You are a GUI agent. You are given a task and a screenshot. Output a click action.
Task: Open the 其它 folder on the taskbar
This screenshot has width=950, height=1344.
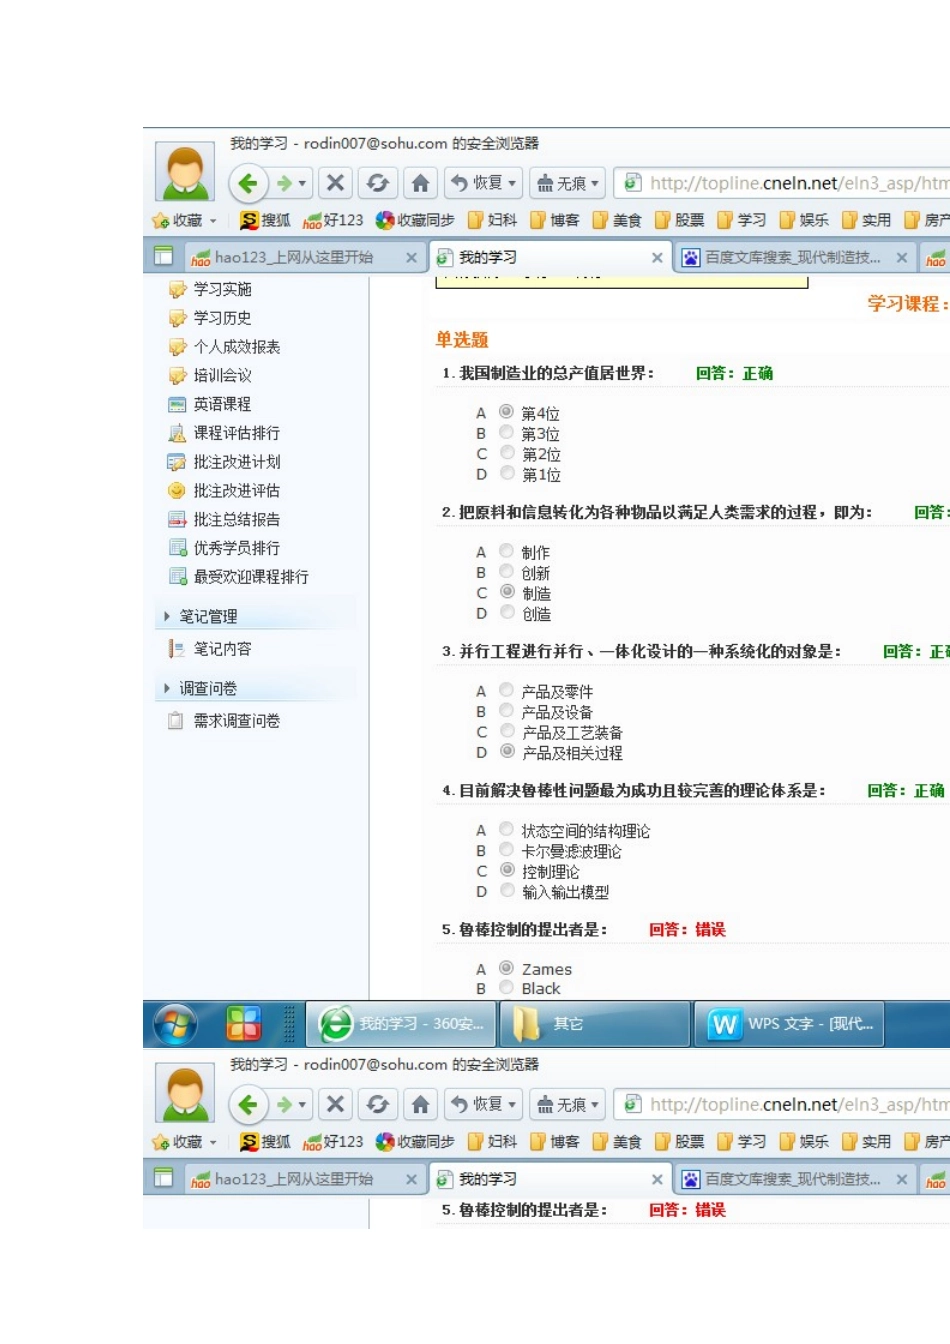pos(596,1024)
